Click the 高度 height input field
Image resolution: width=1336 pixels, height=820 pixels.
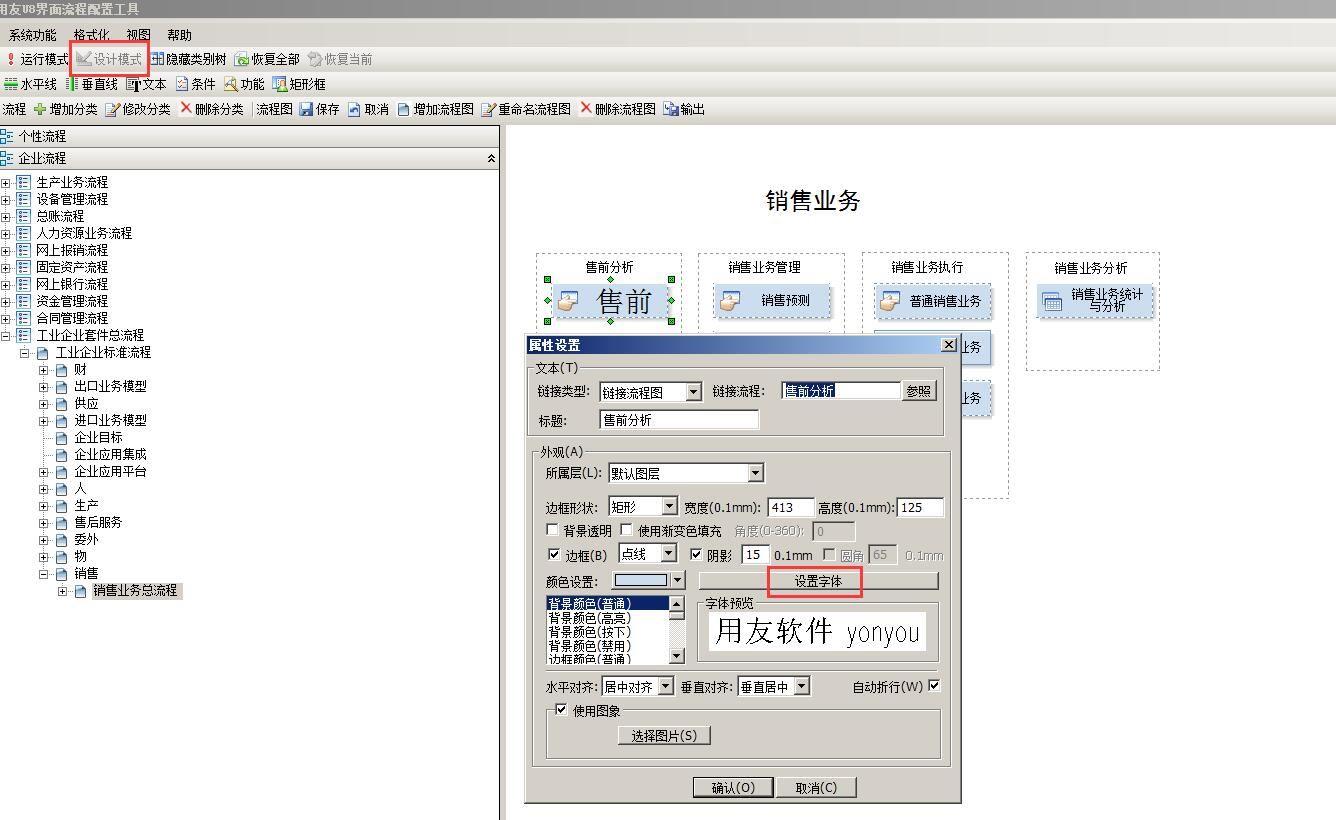pos(920,507)
